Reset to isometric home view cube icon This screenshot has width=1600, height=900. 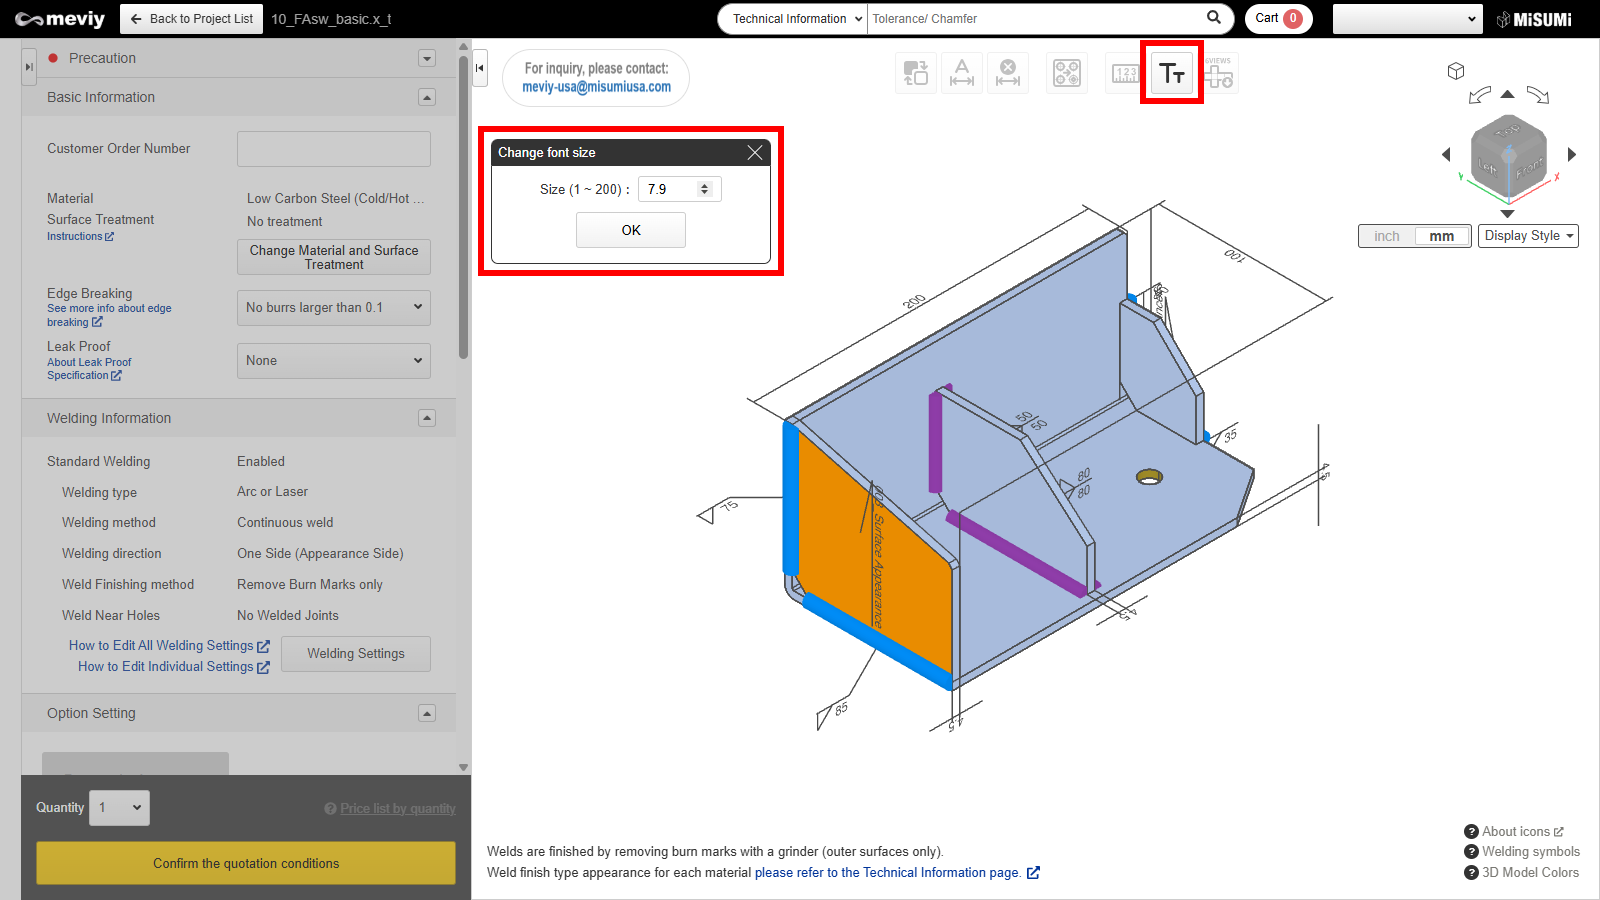[x=1456, y=71]
